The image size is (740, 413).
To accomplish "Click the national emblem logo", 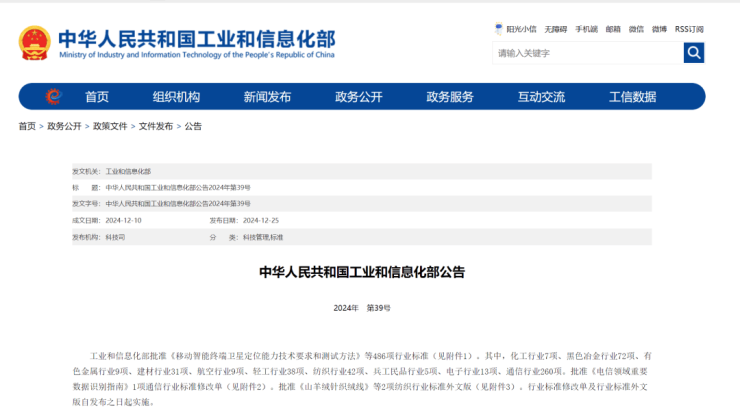I will point(34,42).
